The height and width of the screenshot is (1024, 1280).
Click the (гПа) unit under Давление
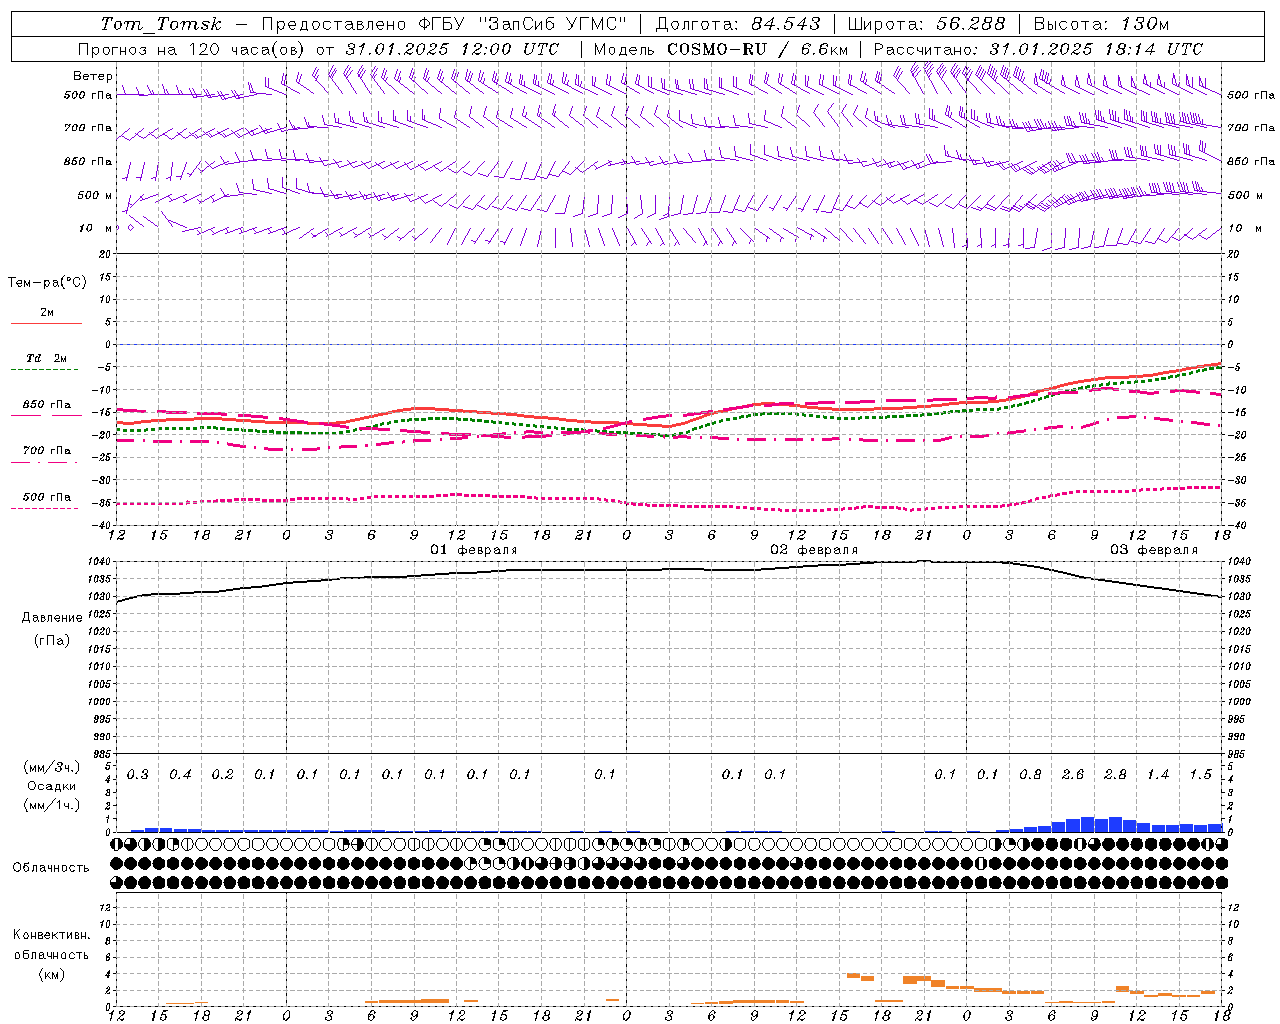52,641
